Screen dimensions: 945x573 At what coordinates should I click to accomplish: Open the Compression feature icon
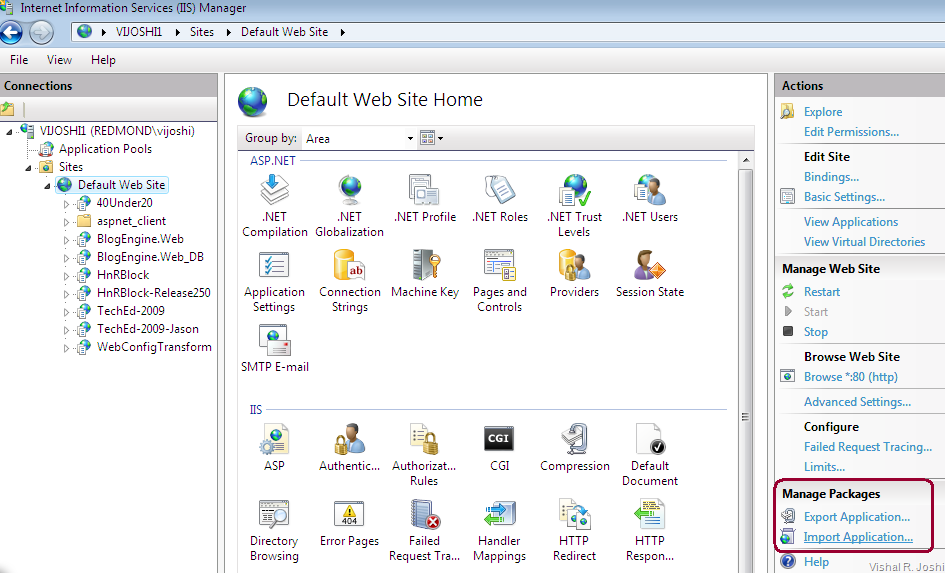[x=574, y=439]
